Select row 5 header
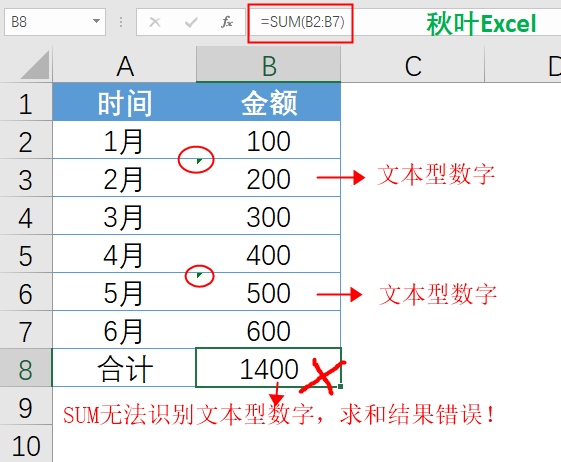561x462 pixels. (x=26, y=254)
